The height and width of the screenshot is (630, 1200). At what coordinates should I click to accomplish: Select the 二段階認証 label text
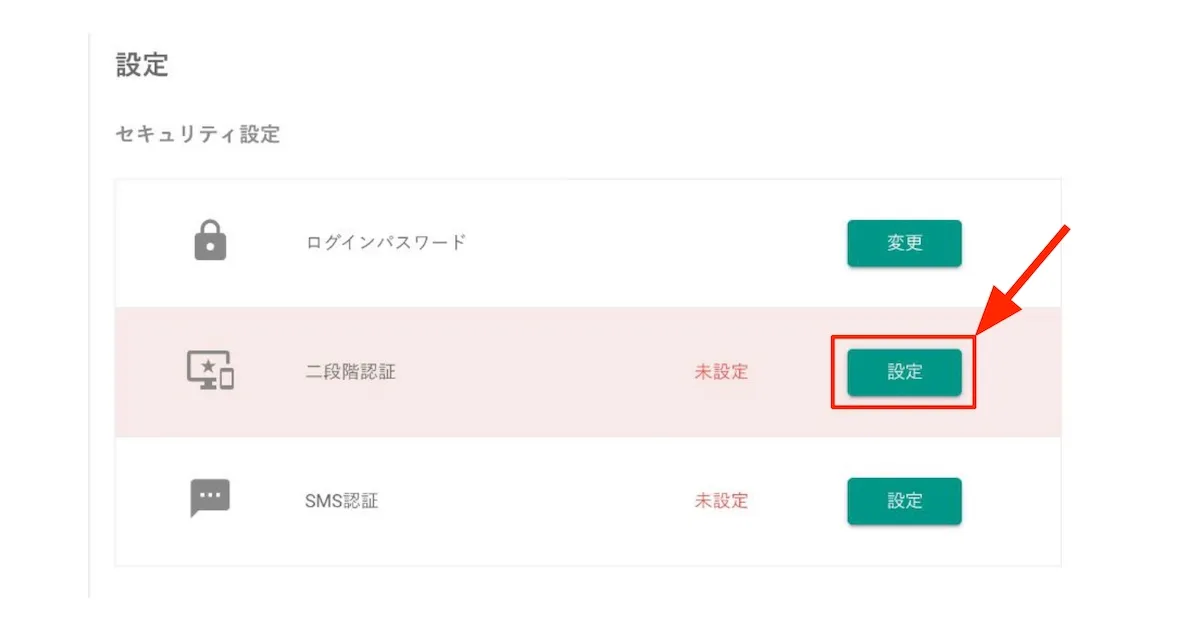(350, 372)
